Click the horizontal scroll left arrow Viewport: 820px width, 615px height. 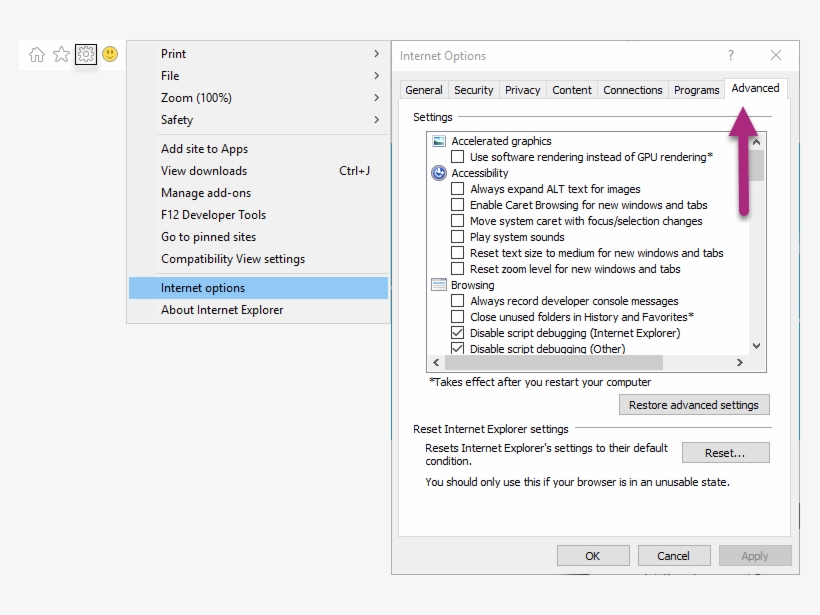tap(436, 362)
